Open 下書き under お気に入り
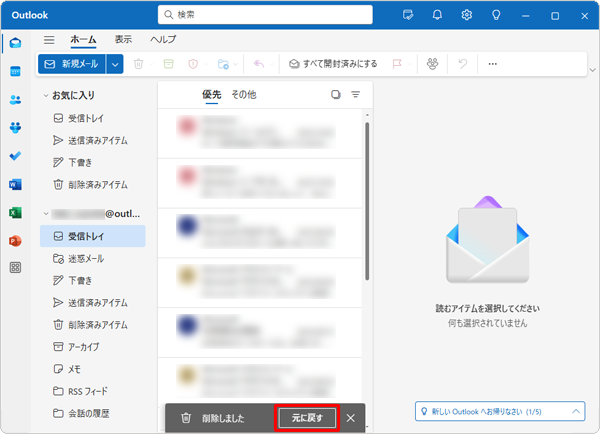This screenshot has height=434, width=600. tap(93, 163)
